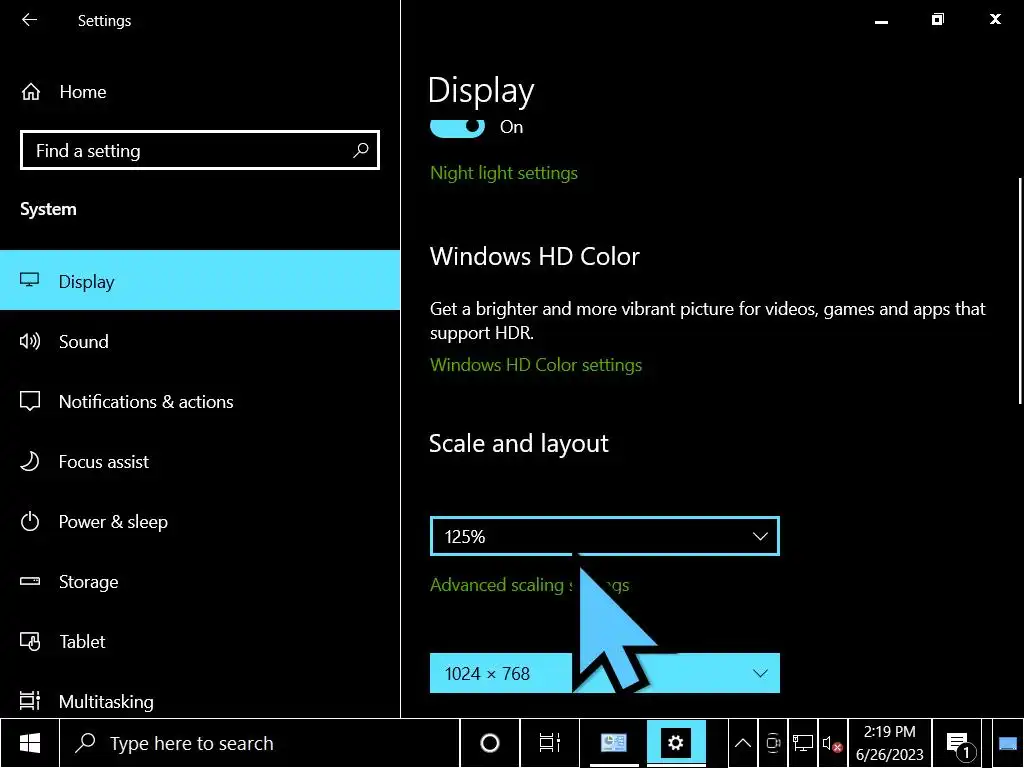Open Storage settings
The width and height of the screenshot is (1024, 768).
[x=200, y=581]
